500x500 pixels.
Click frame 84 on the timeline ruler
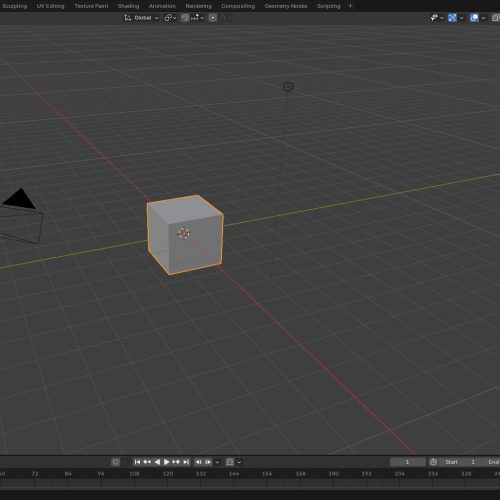(x=68, y=474)
